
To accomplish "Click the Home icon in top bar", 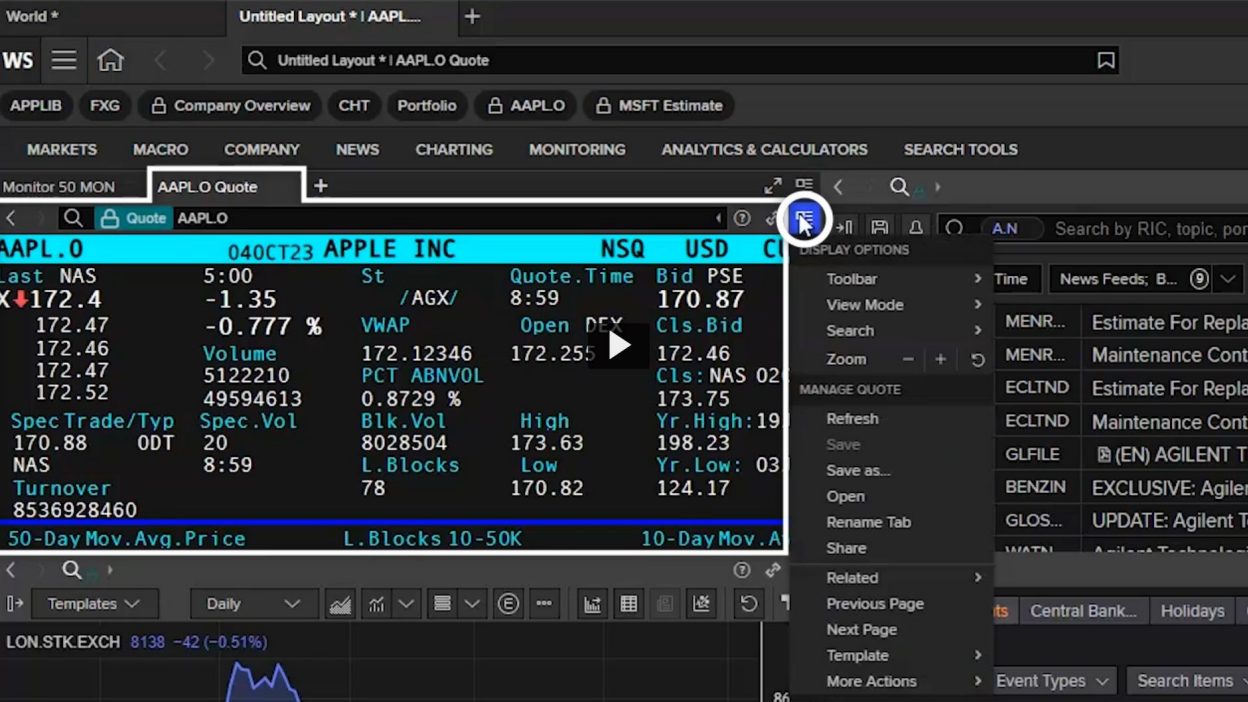I will tap(110, 60).
